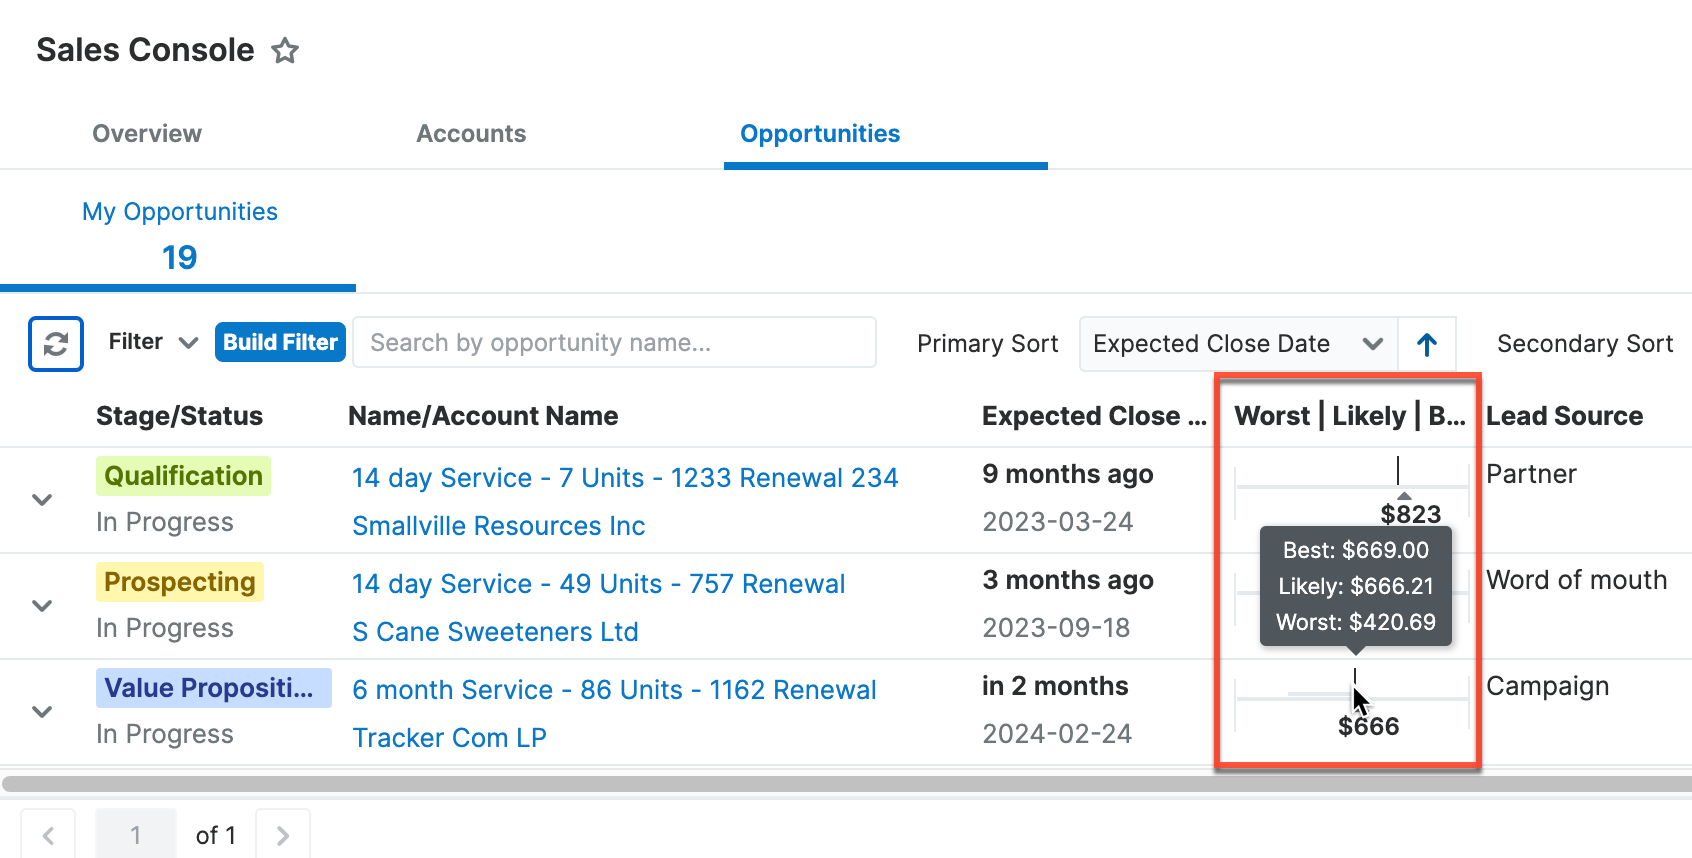The height and width of the screenshot is (858, 1692).
Task: Click the Qualification stage badge
Action: coord(183,476)
